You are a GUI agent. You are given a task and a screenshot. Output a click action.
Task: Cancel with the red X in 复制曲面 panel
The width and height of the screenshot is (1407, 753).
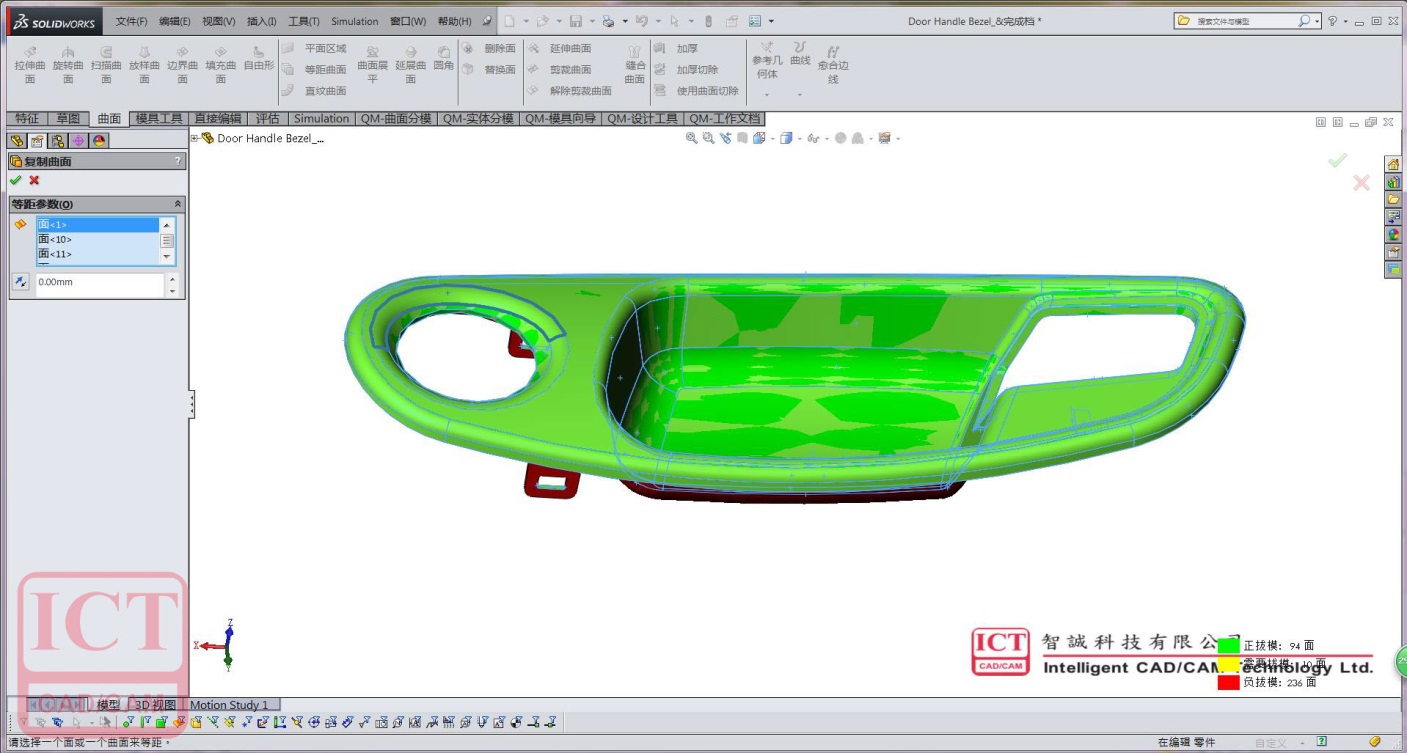pos(34,181)
